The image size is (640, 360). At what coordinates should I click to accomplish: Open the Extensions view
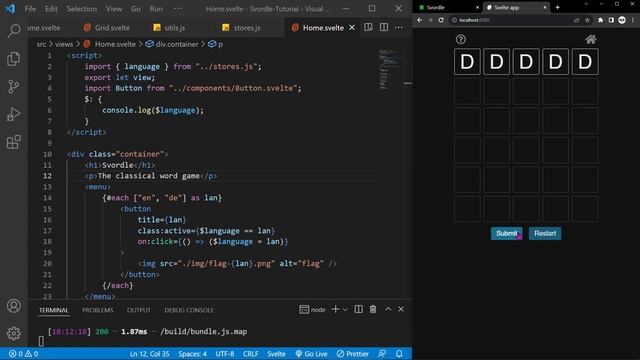tap(14, 142)
